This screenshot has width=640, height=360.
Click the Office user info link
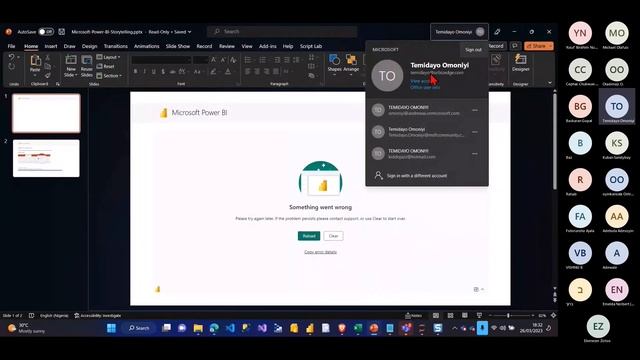tap(425, 87)
